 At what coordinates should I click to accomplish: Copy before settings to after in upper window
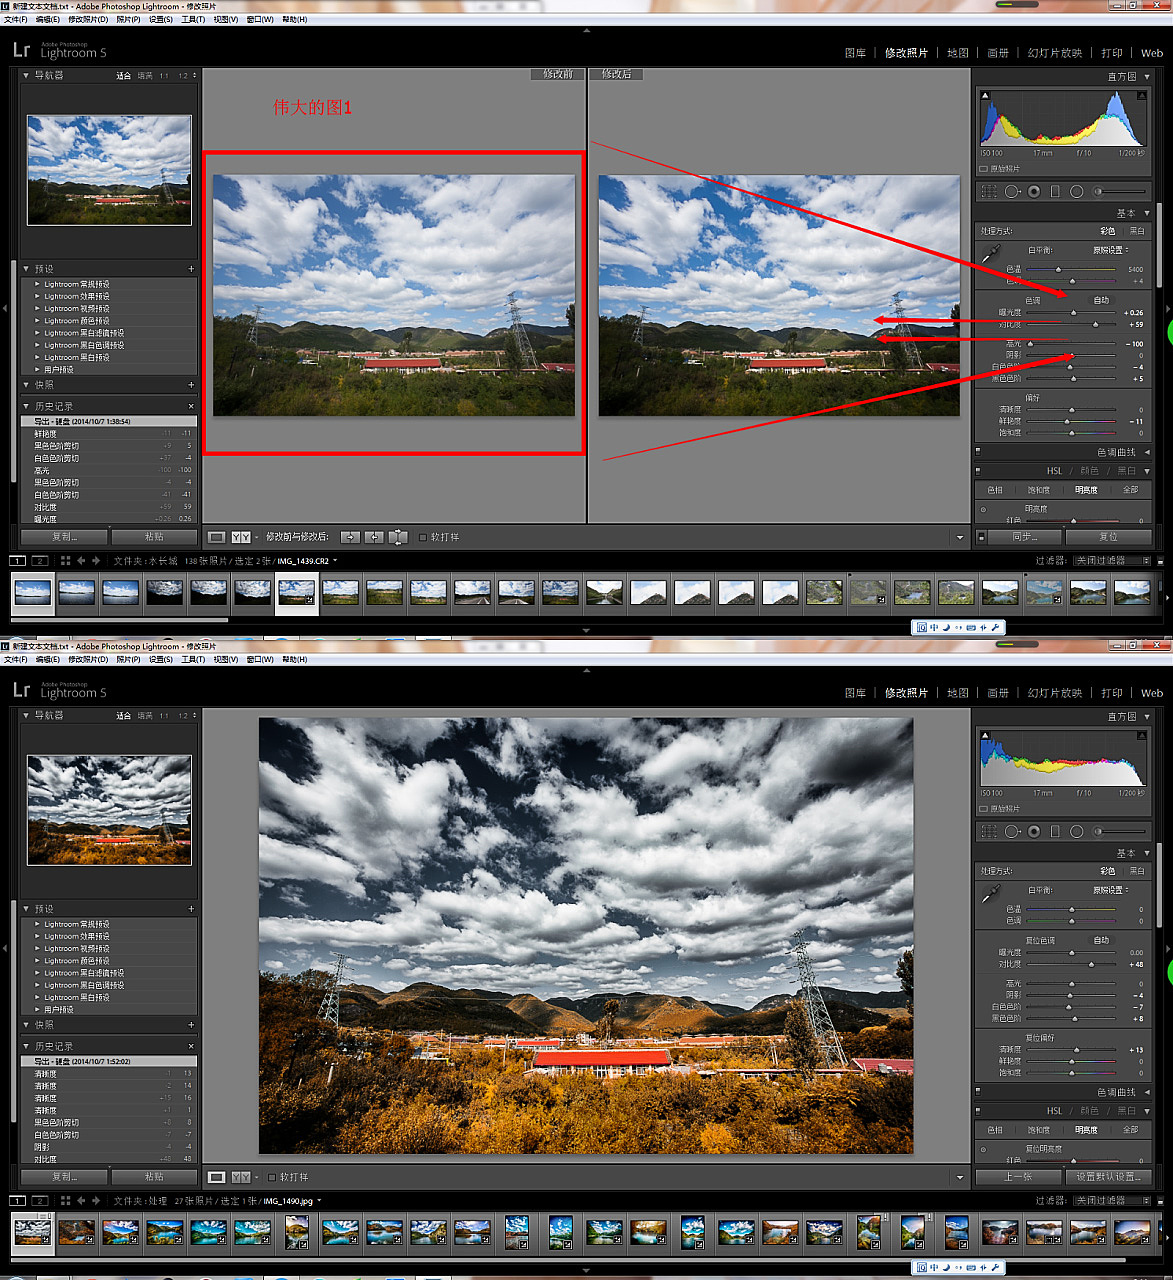[x=349, y=537]
